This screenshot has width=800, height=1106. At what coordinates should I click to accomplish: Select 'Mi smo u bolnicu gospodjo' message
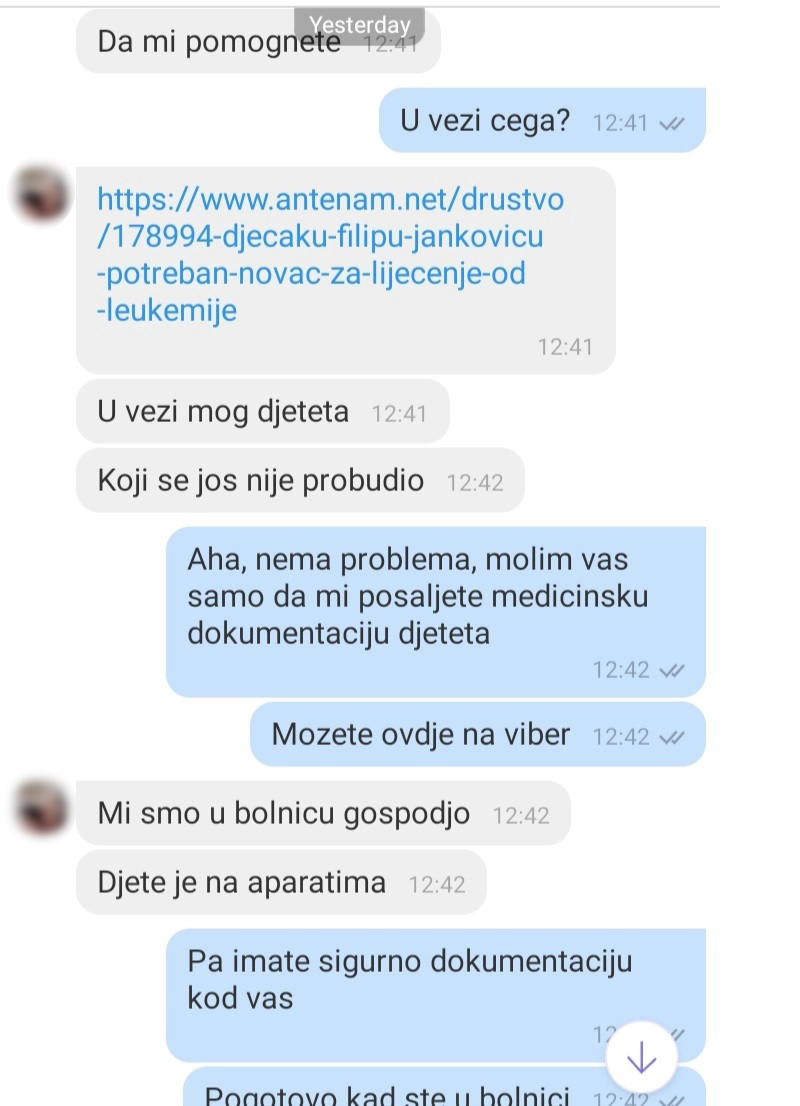(x=323, y=813)
